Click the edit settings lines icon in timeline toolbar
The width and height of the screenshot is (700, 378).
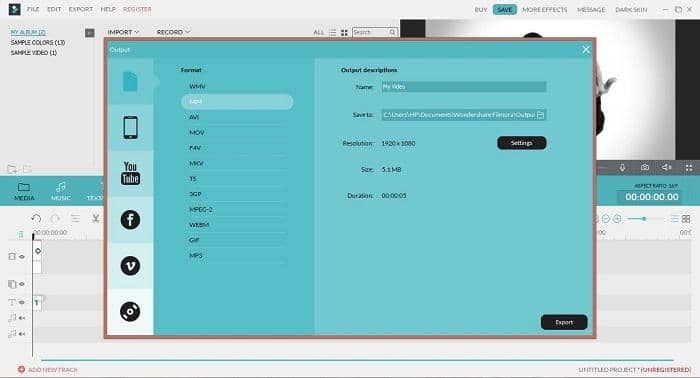coord(75,218)
